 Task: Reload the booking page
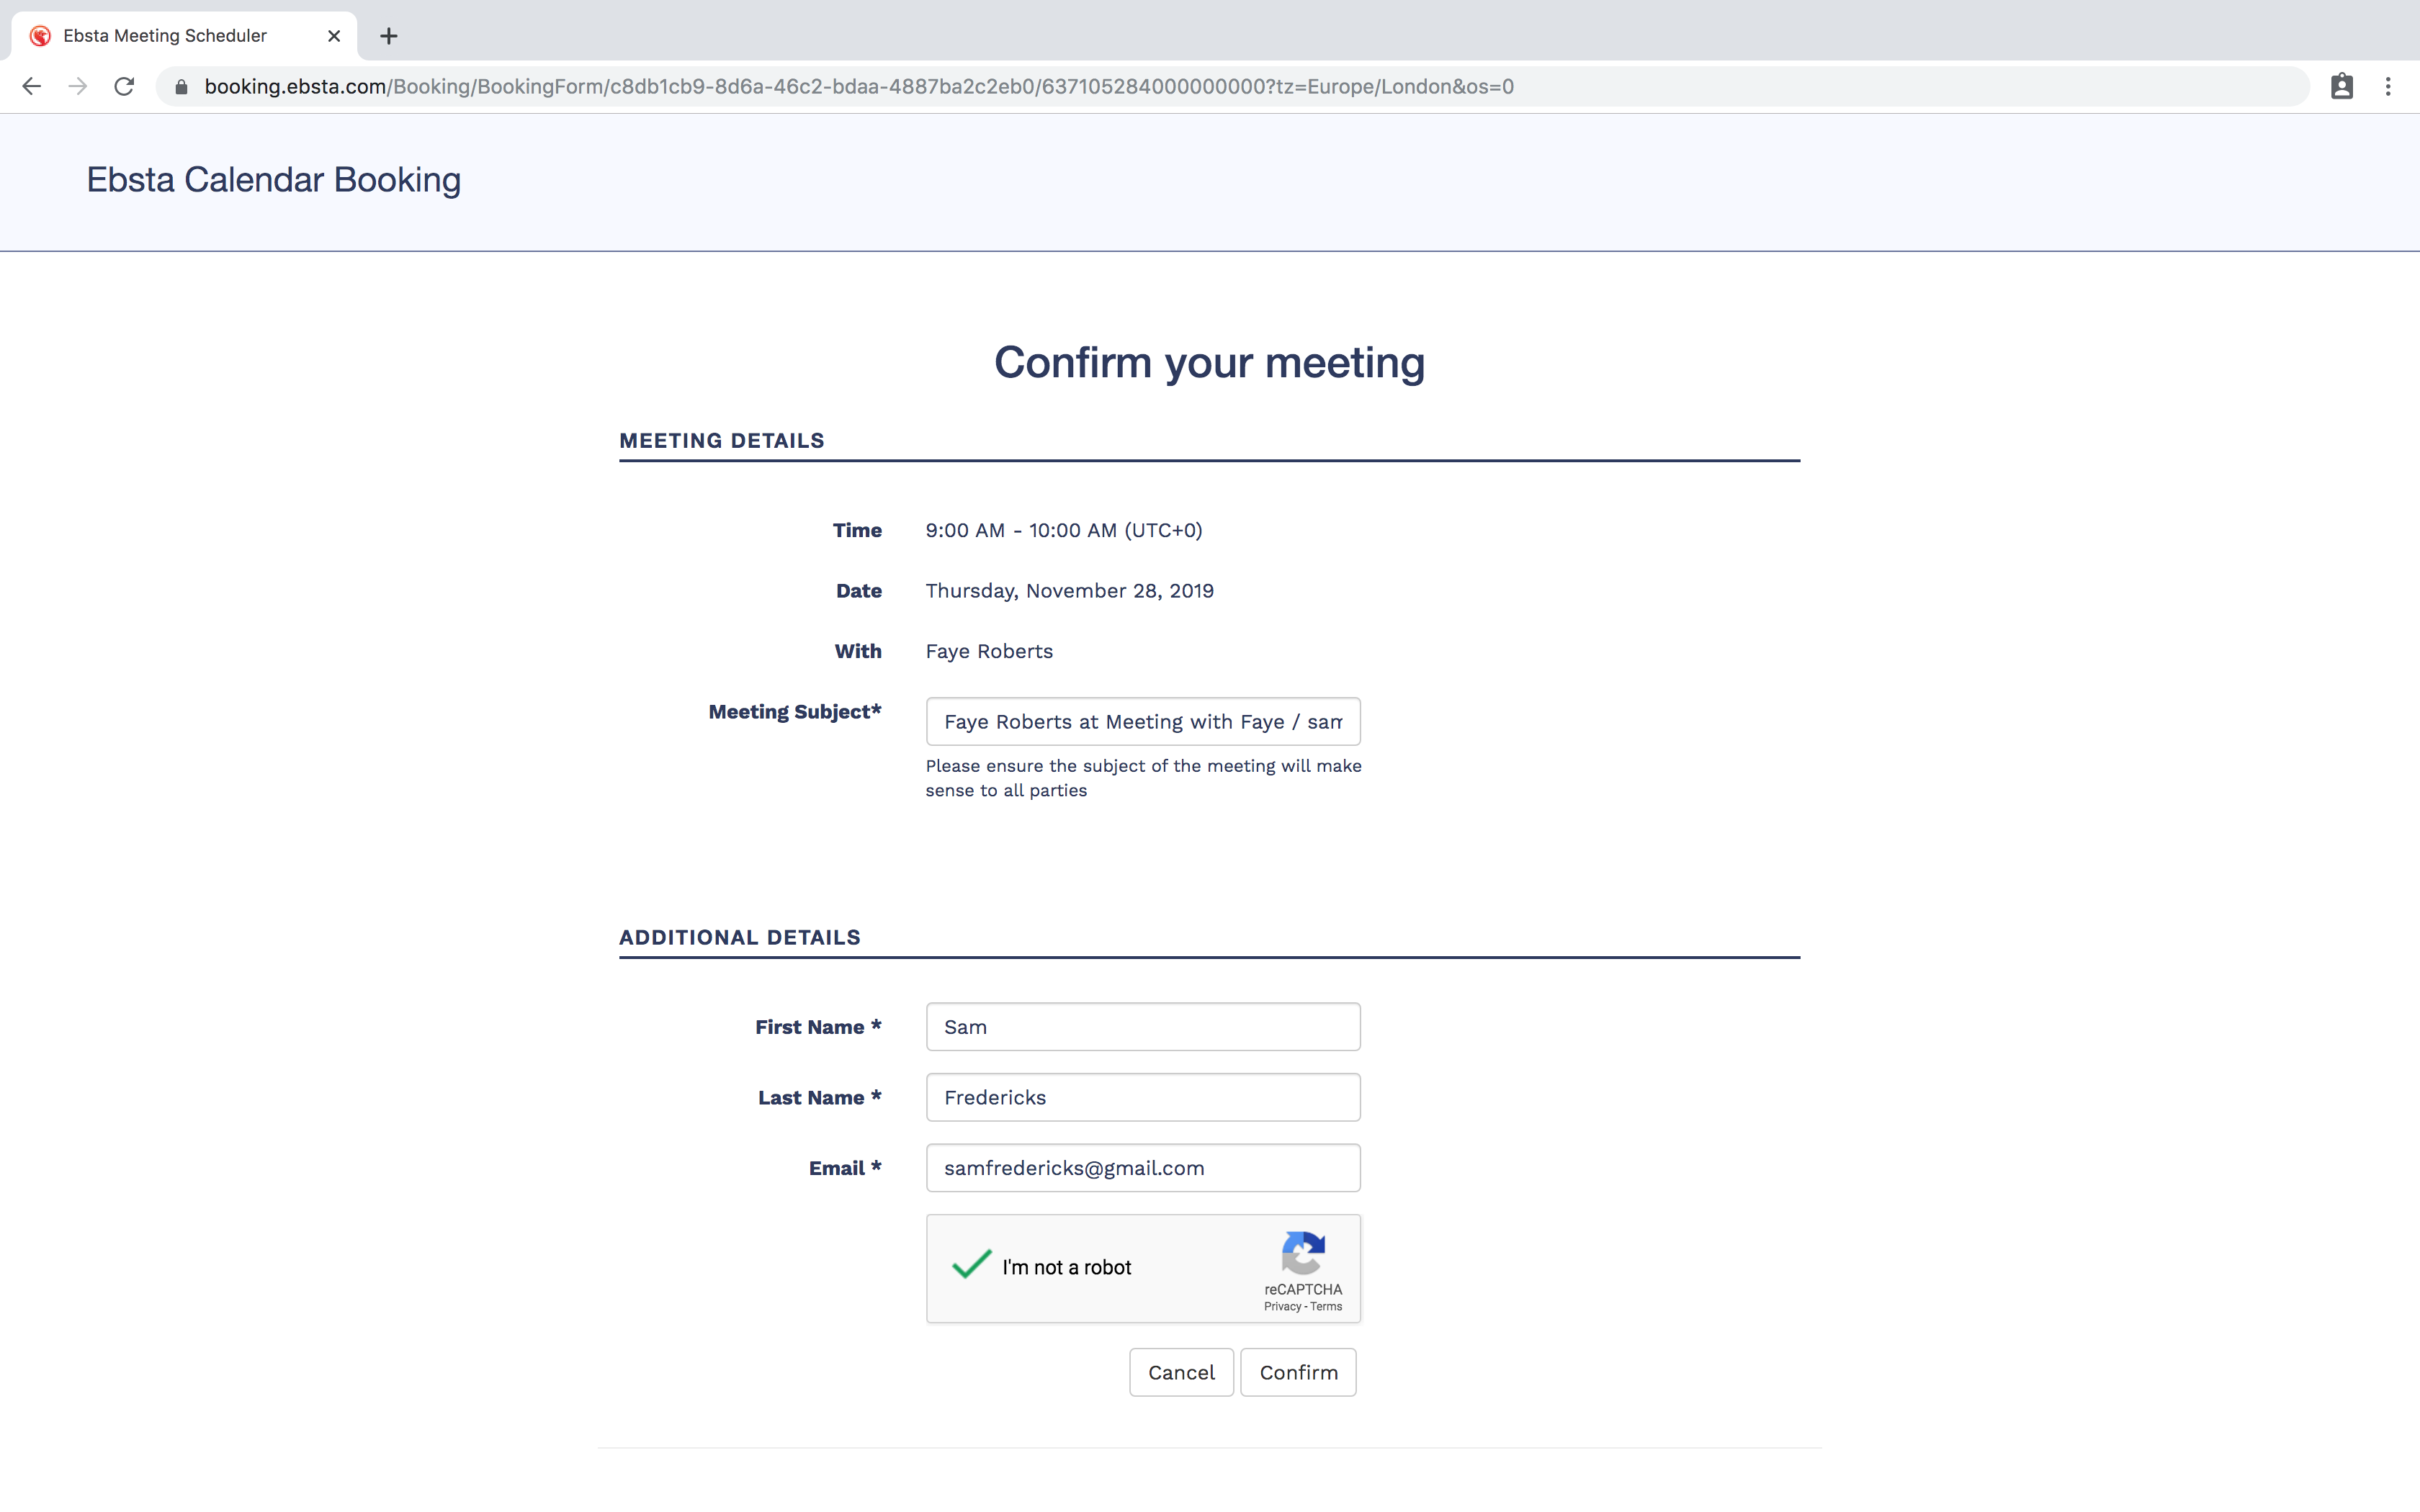pos(124,87)
